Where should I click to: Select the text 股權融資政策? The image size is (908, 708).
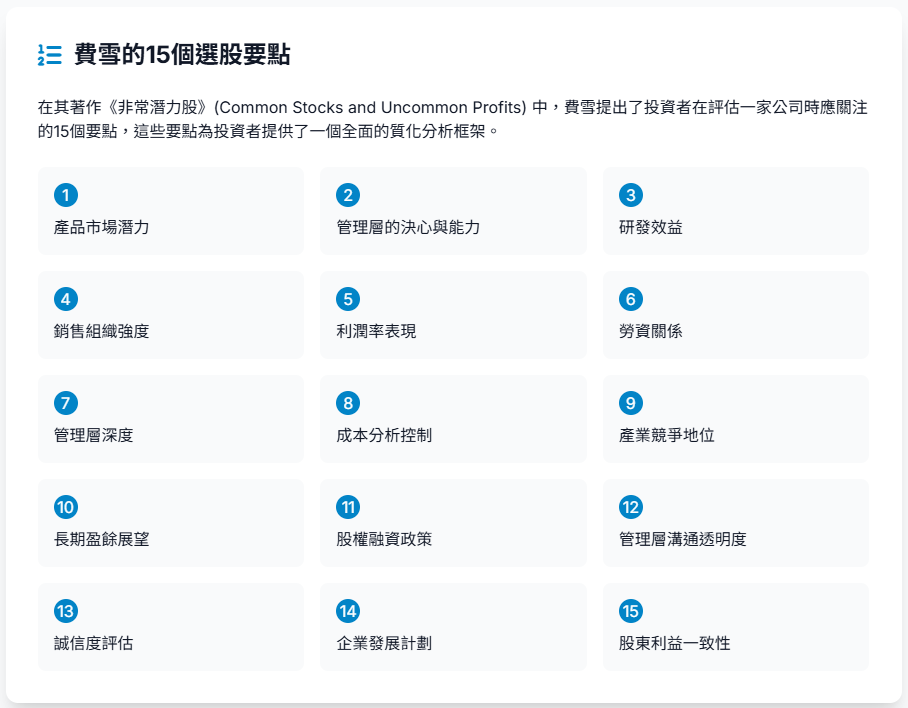click(384, 539)
